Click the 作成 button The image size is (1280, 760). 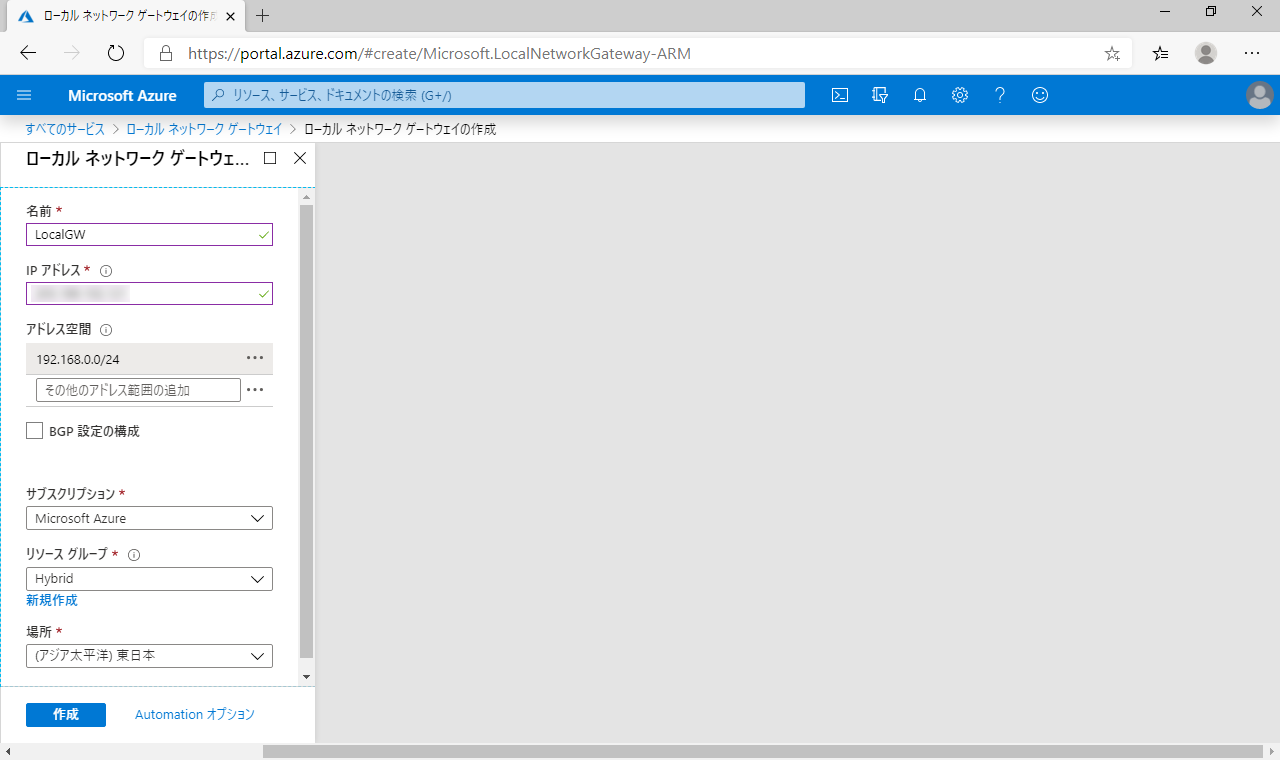(x=66, y=715)
